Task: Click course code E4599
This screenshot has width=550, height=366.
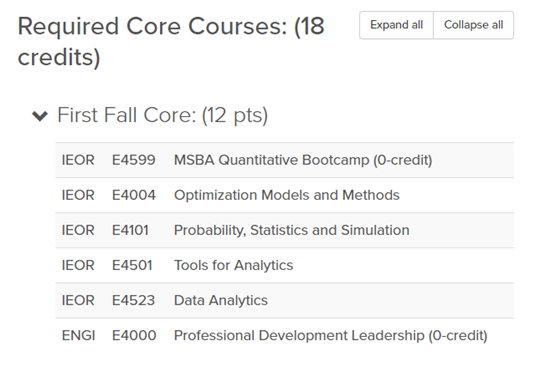Action: point(134,160)
